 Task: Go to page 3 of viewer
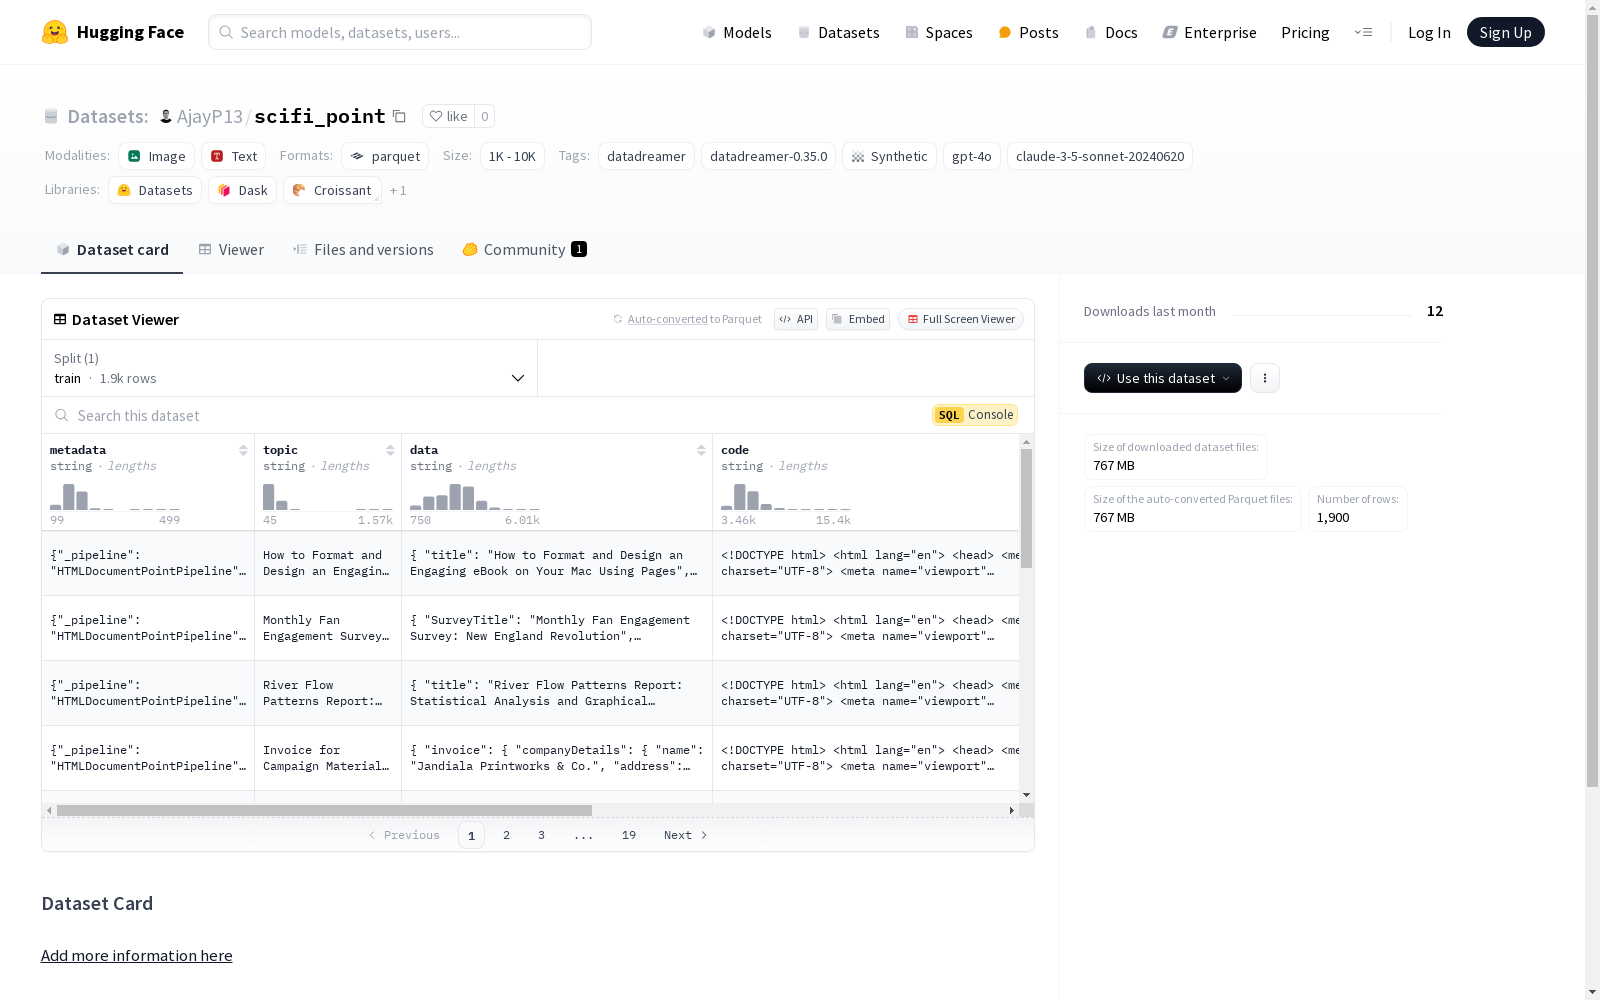[x=542, y=835]
